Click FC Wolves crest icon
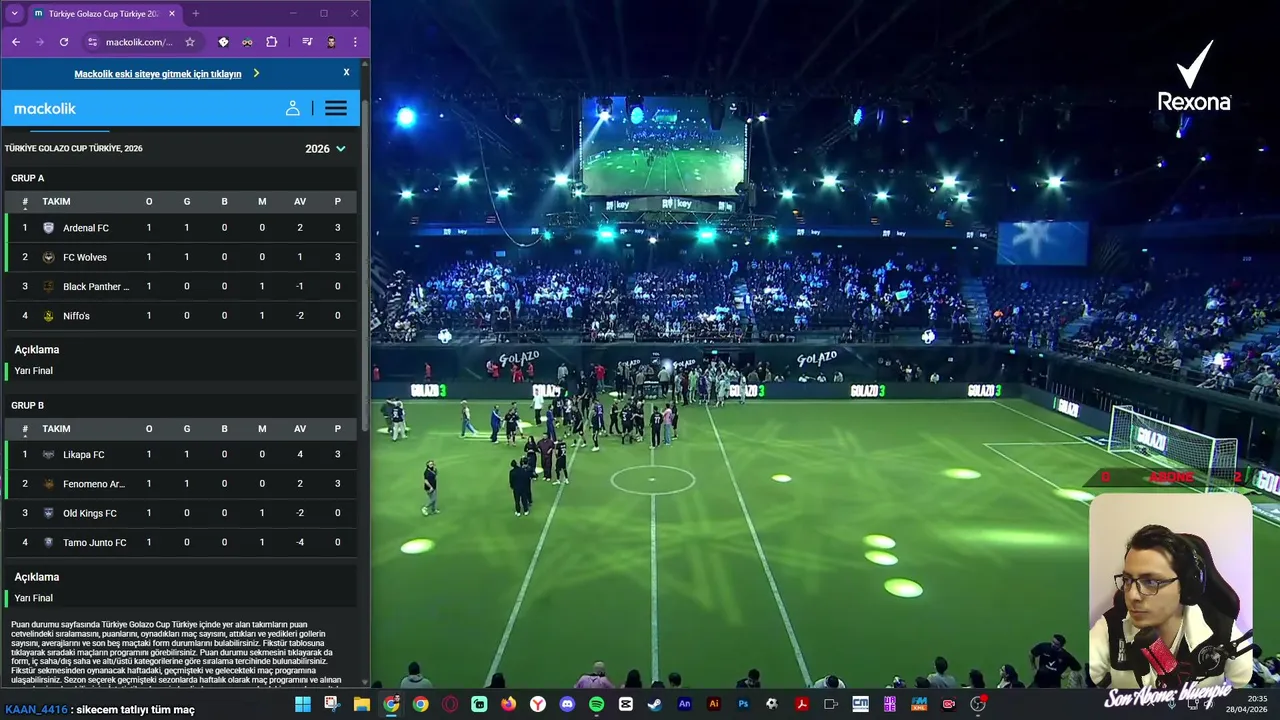The height and width of the screenshot is (720, 1280). coord(48,257)
